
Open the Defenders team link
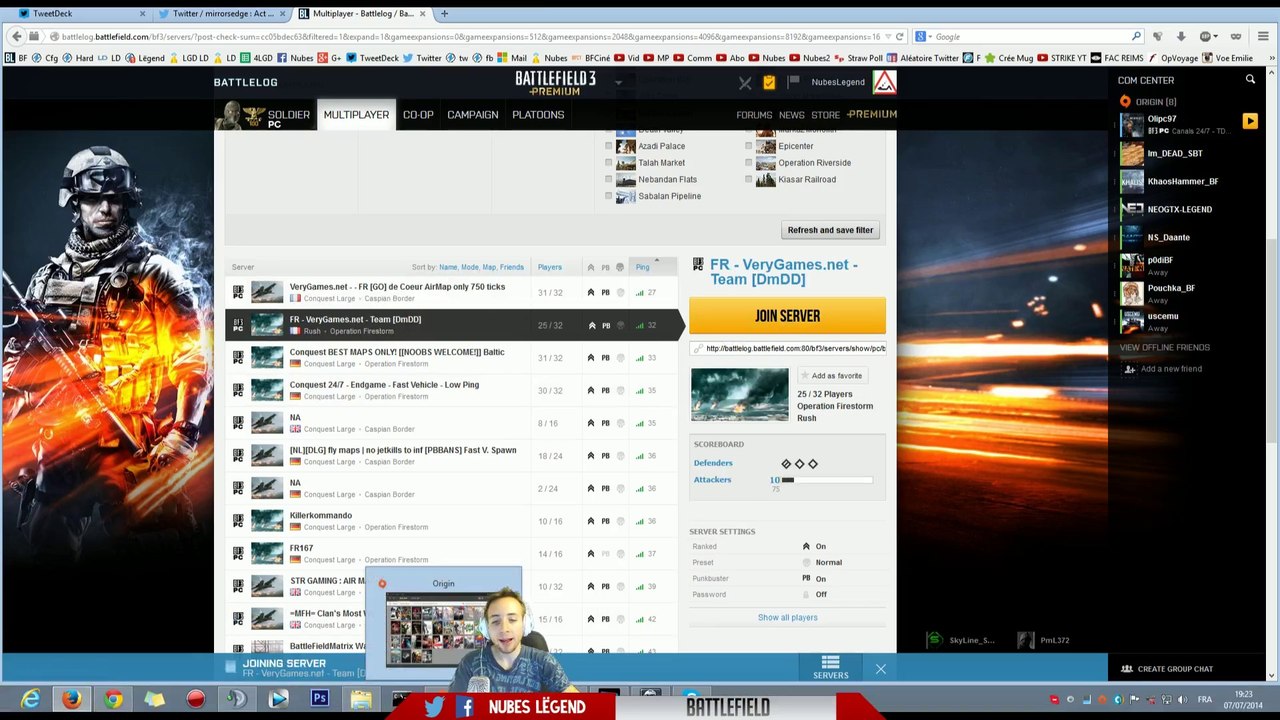(713, 463)
